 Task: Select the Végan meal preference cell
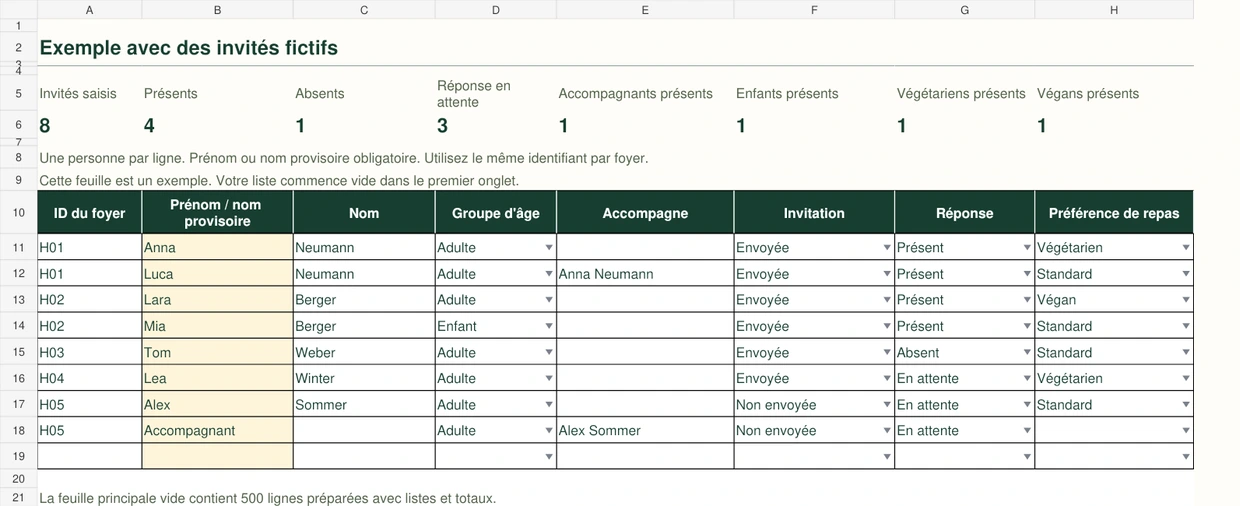pos(1114,300)
